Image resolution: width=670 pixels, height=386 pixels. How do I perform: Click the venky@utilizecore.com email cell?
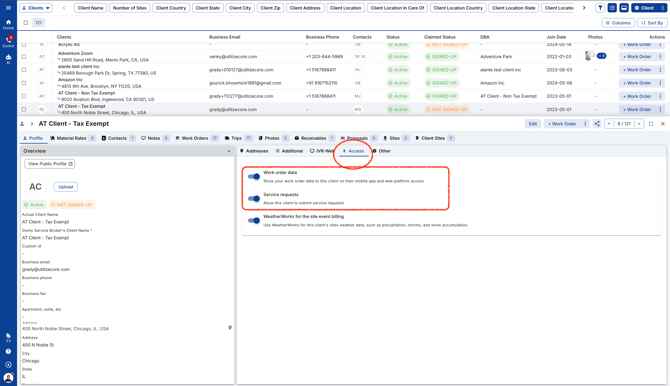[x=233, y=56]
